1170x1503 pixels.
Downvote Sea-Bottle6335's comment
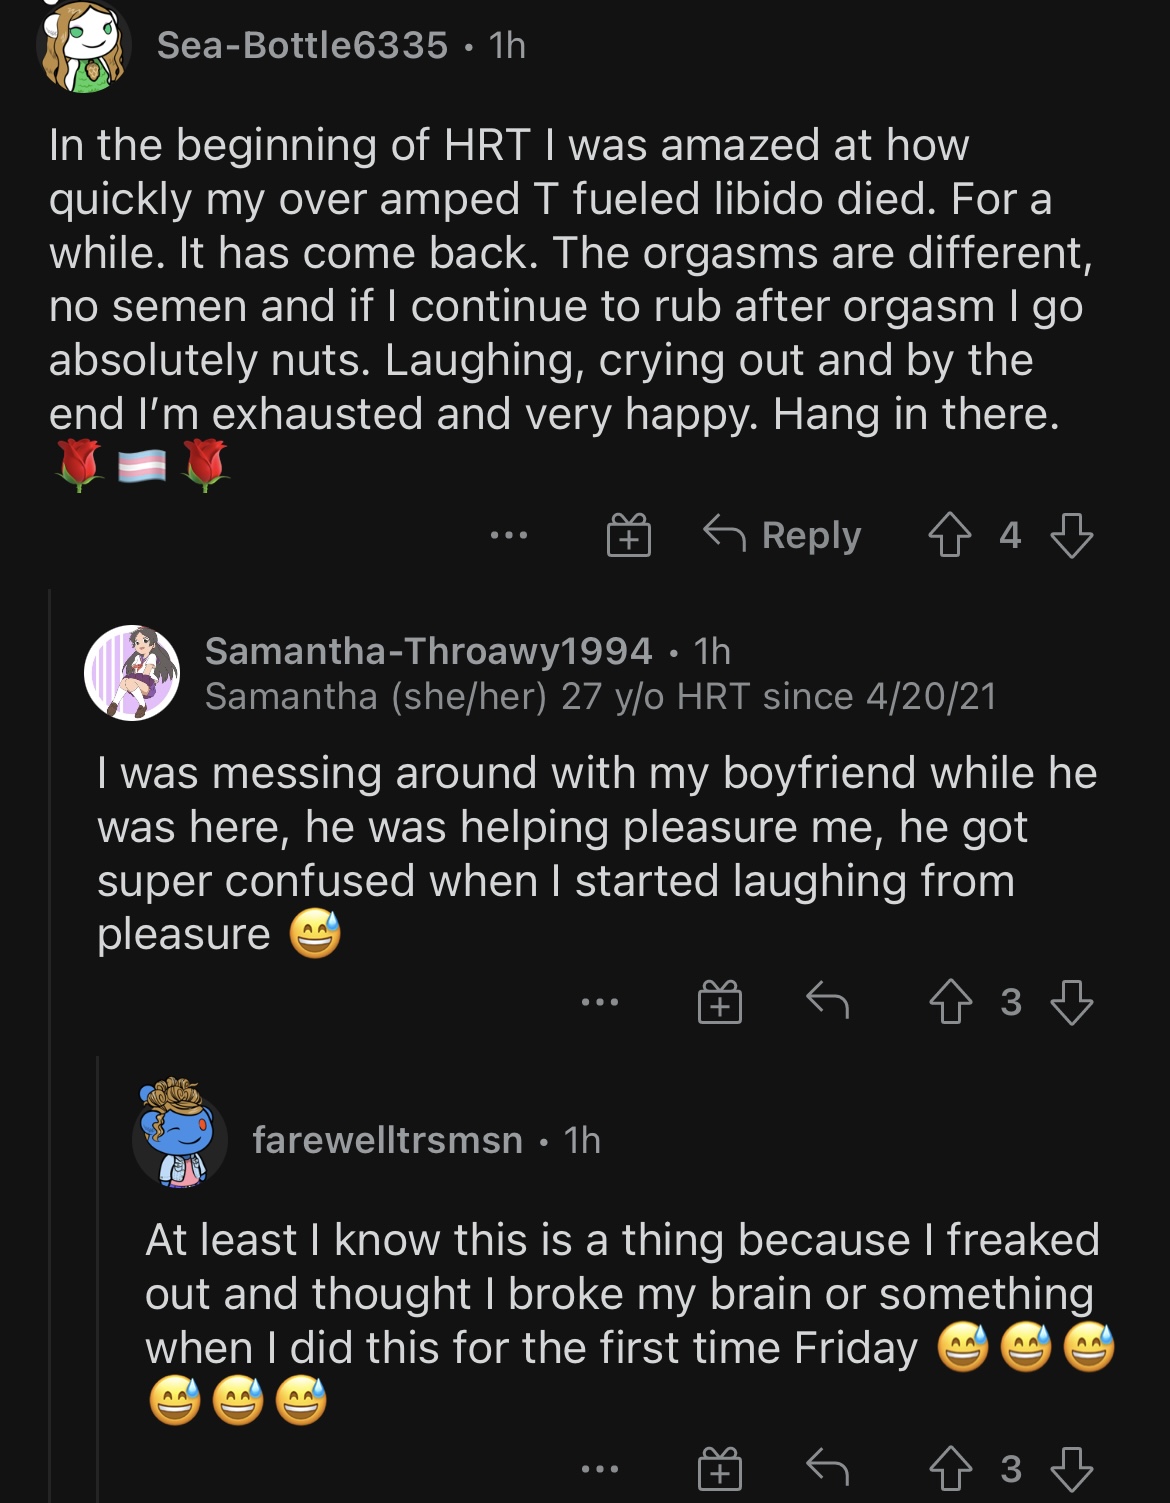(x=1071, y=535)
